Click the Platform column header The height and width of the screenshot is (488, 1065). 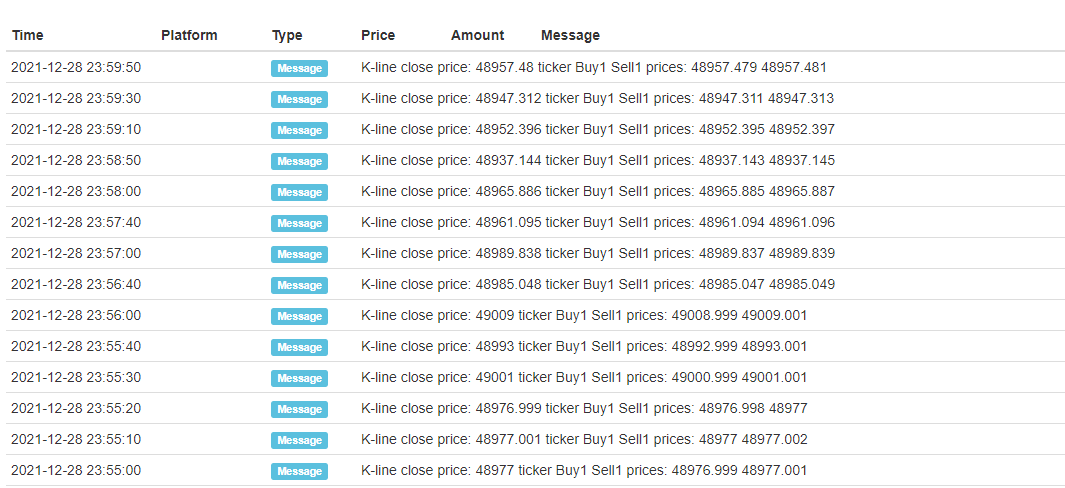click(189, 35)
